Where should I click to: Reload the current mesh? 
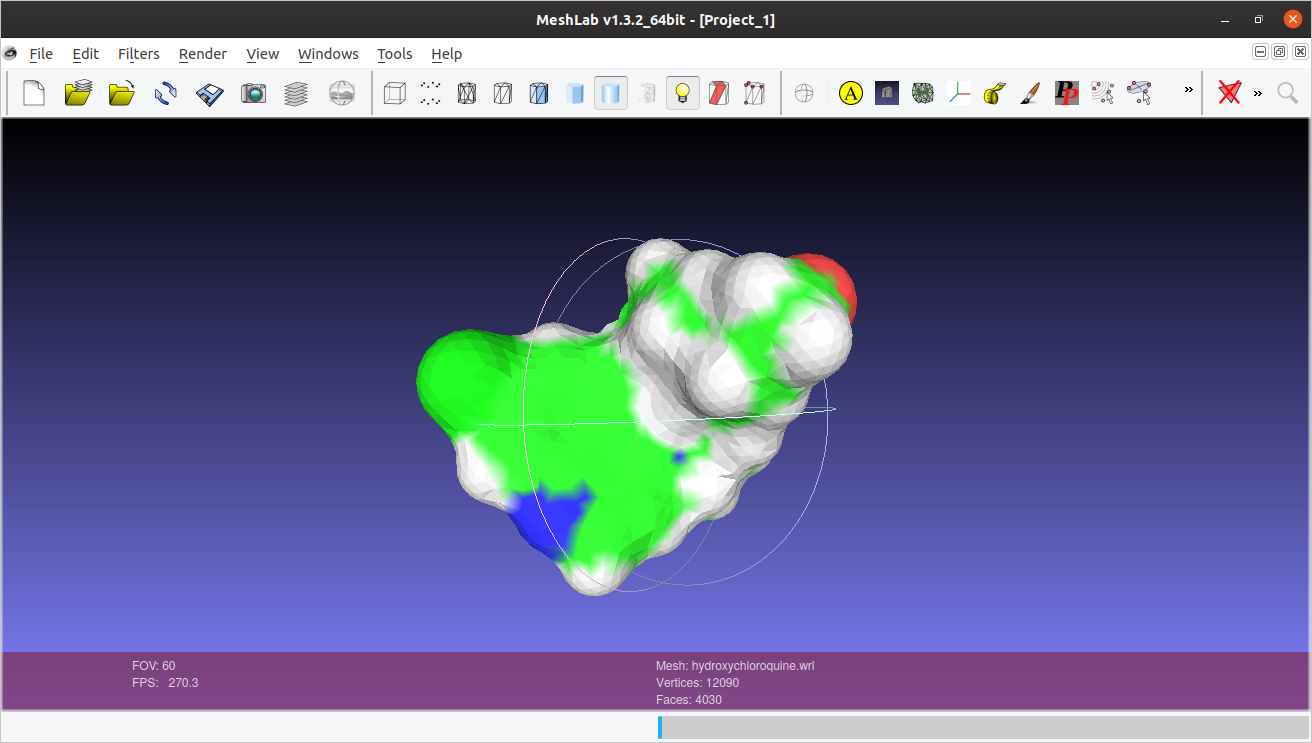166,93
